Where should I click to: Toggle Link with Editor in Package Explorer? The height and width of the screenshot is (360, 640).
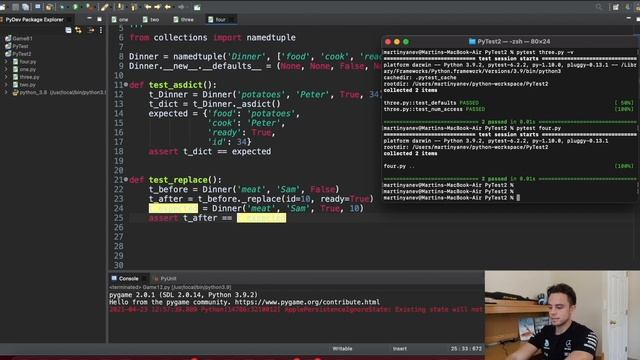click(x=78, y=30)
